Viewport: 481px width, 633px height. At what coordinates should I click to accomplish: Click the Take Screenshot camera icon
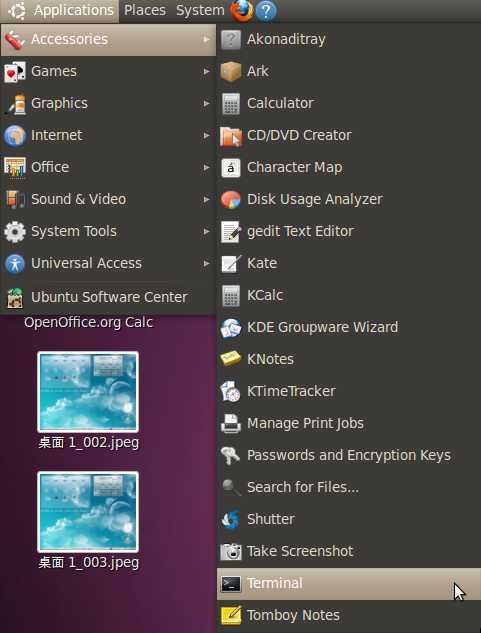pos(231,551)
